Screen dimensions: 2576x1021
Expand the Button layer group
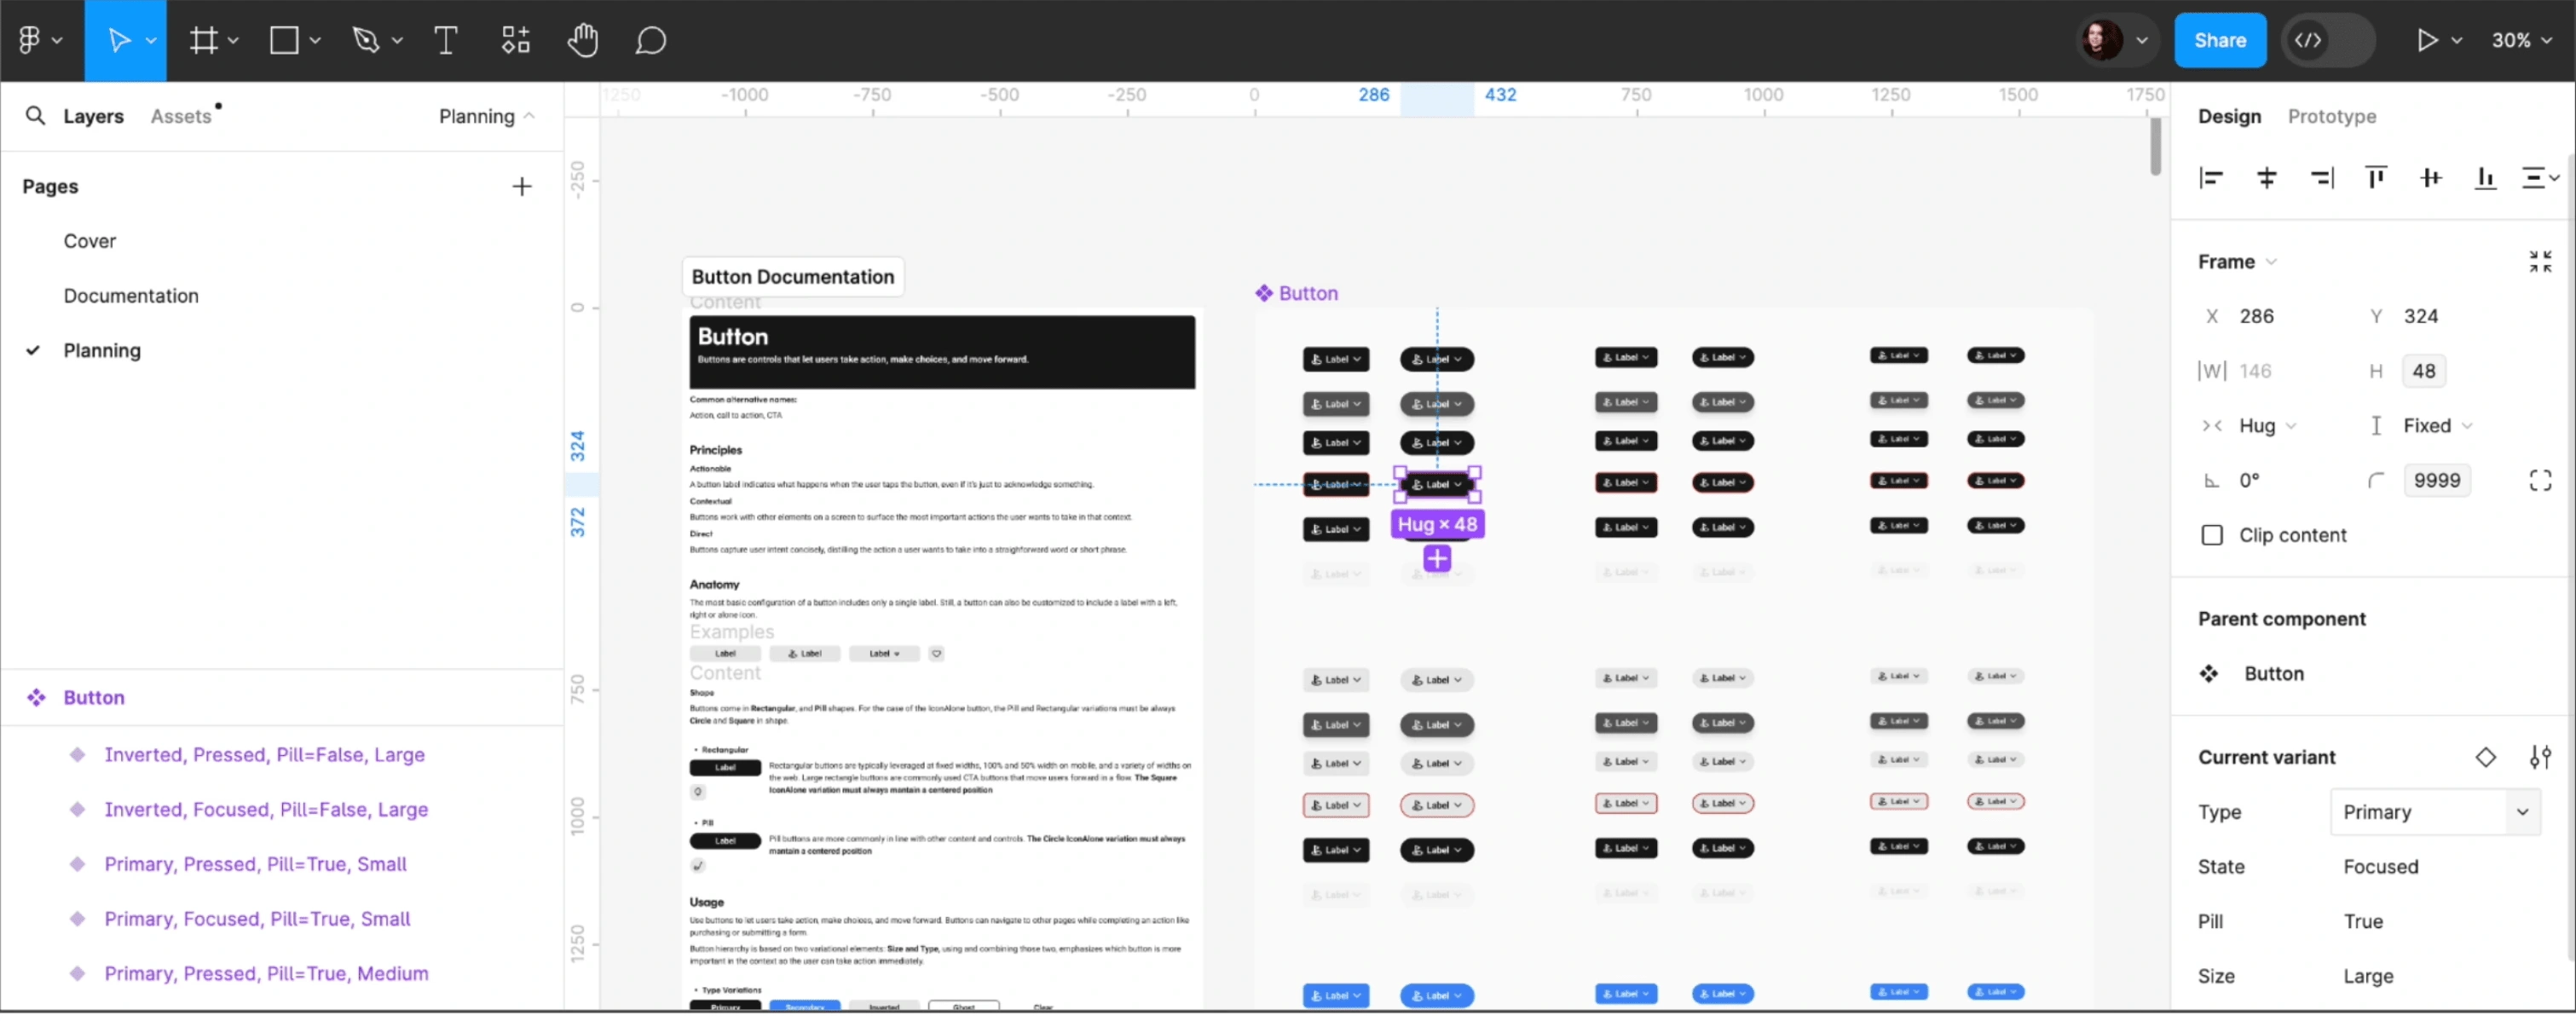[16, 698]
